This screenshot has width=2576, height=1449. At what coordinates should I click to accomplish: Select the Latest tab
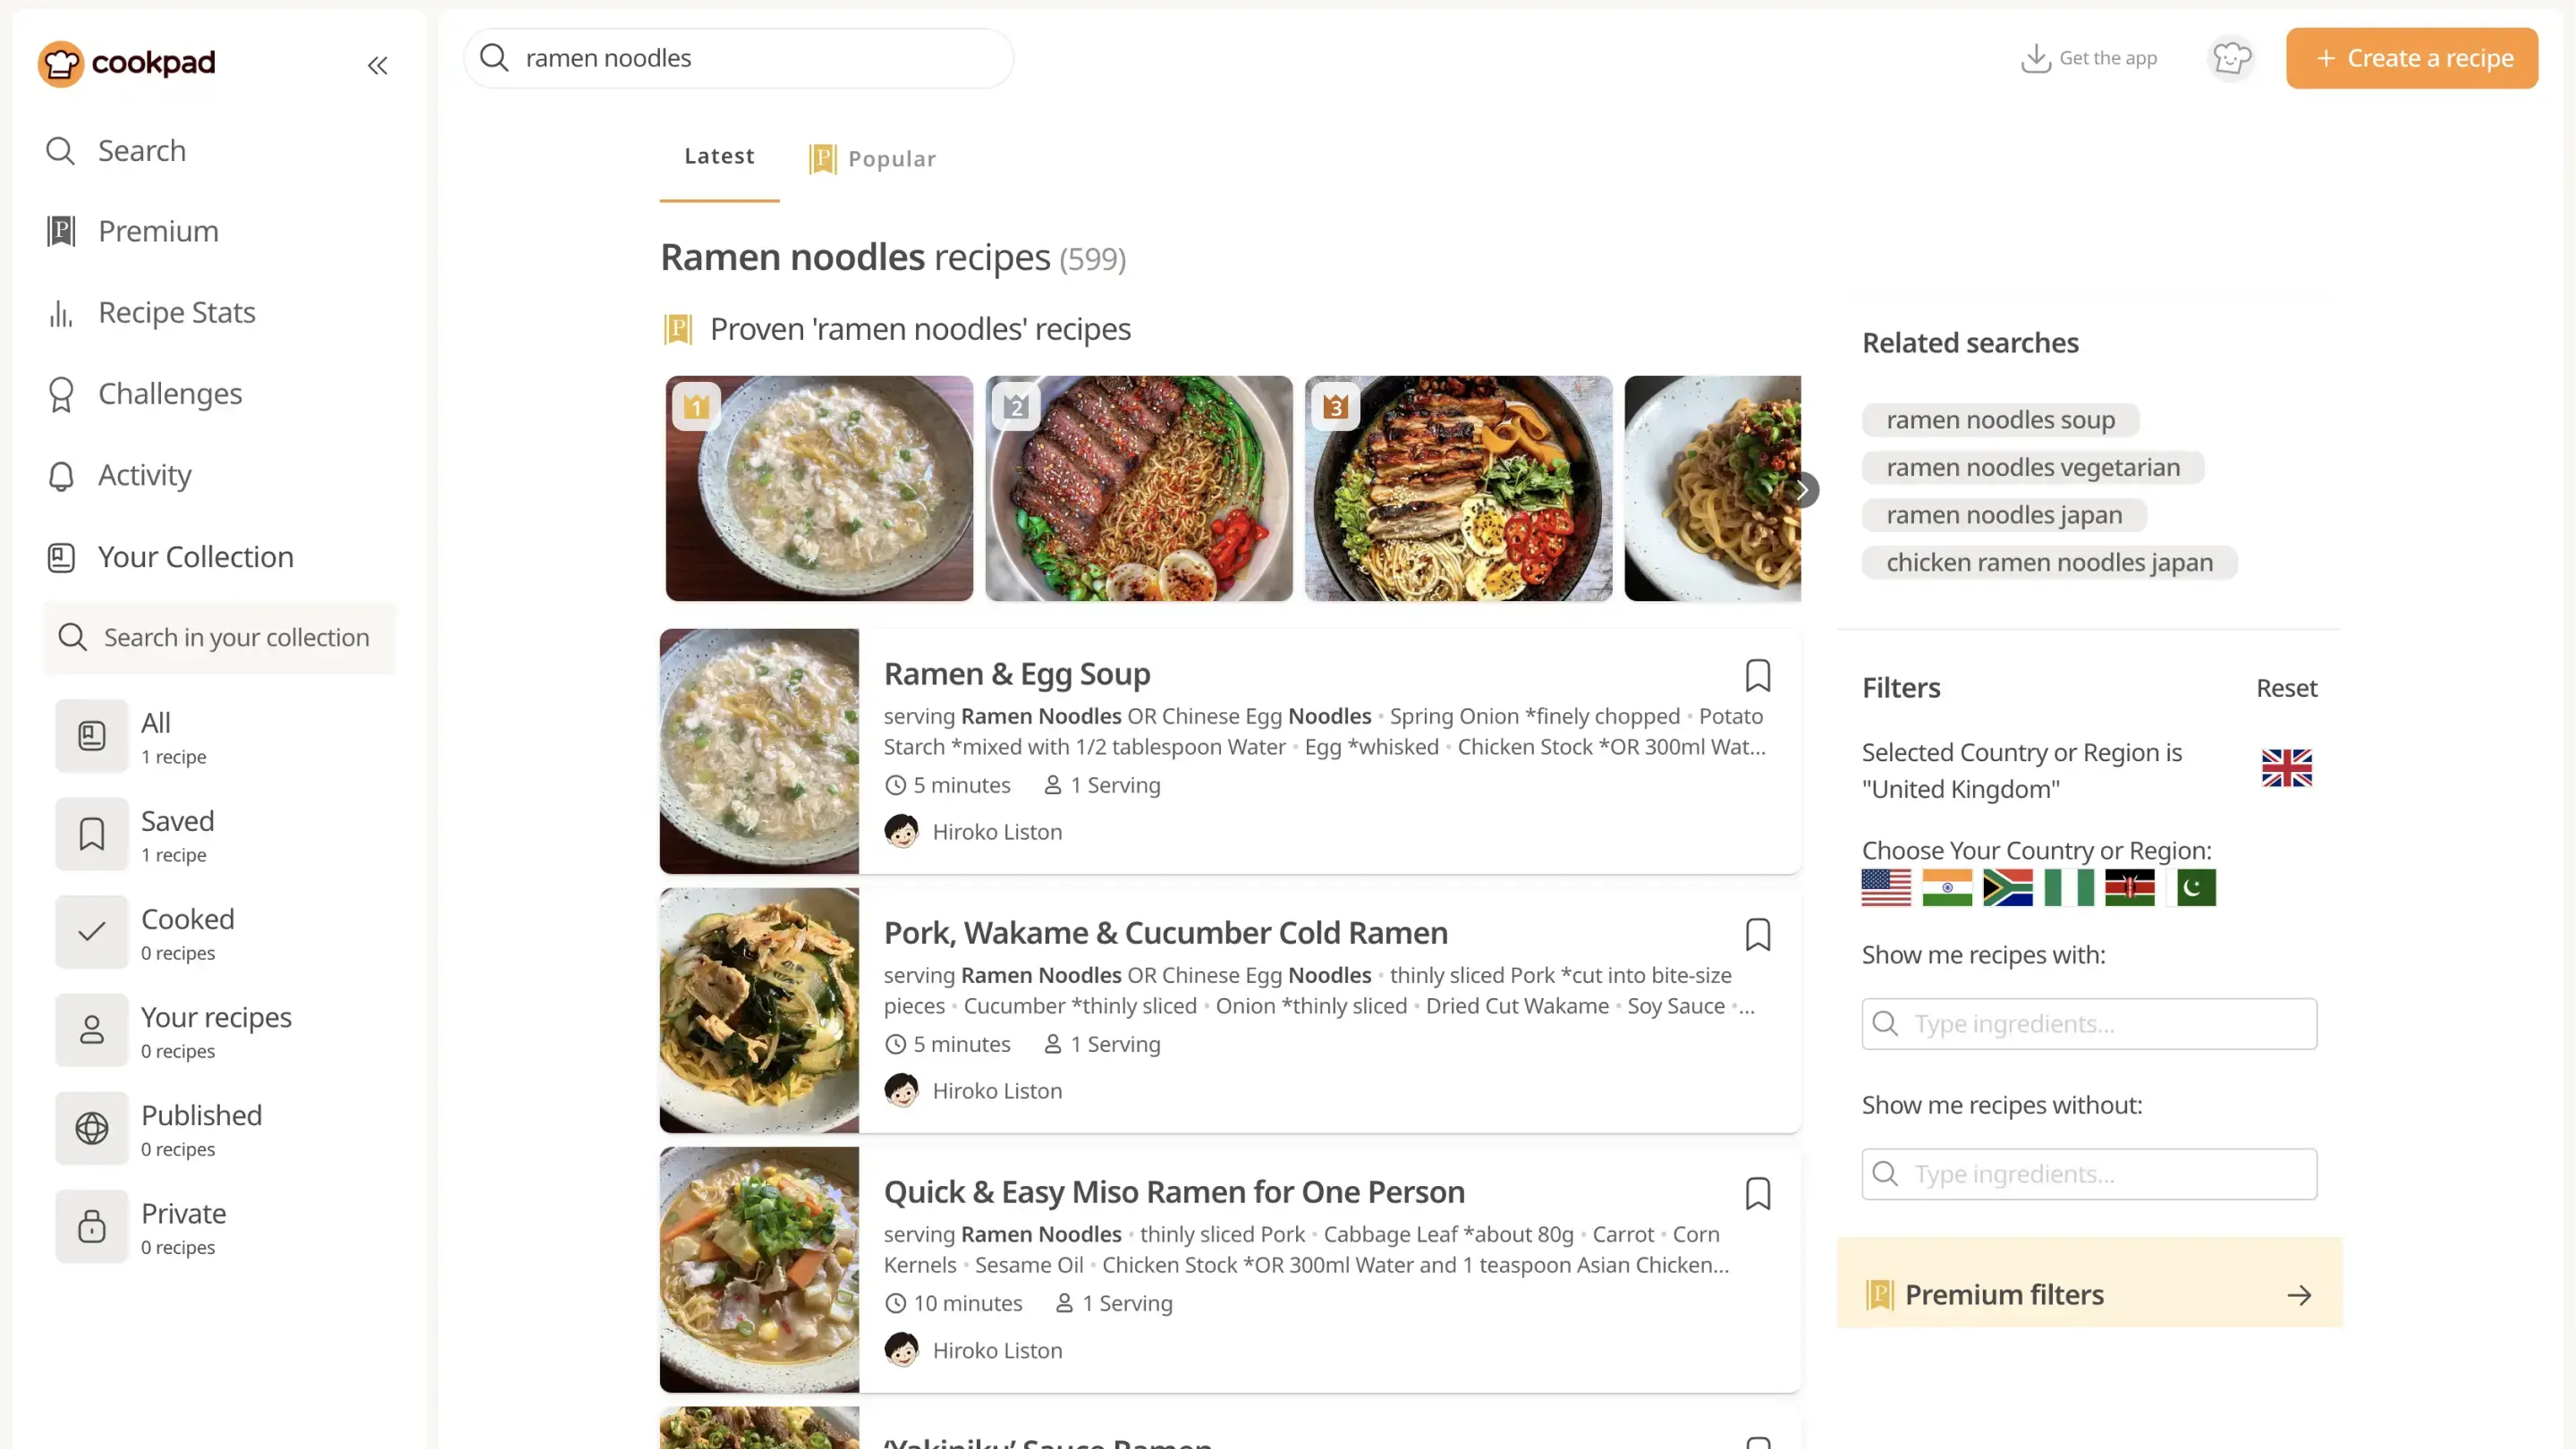(719, 157)
